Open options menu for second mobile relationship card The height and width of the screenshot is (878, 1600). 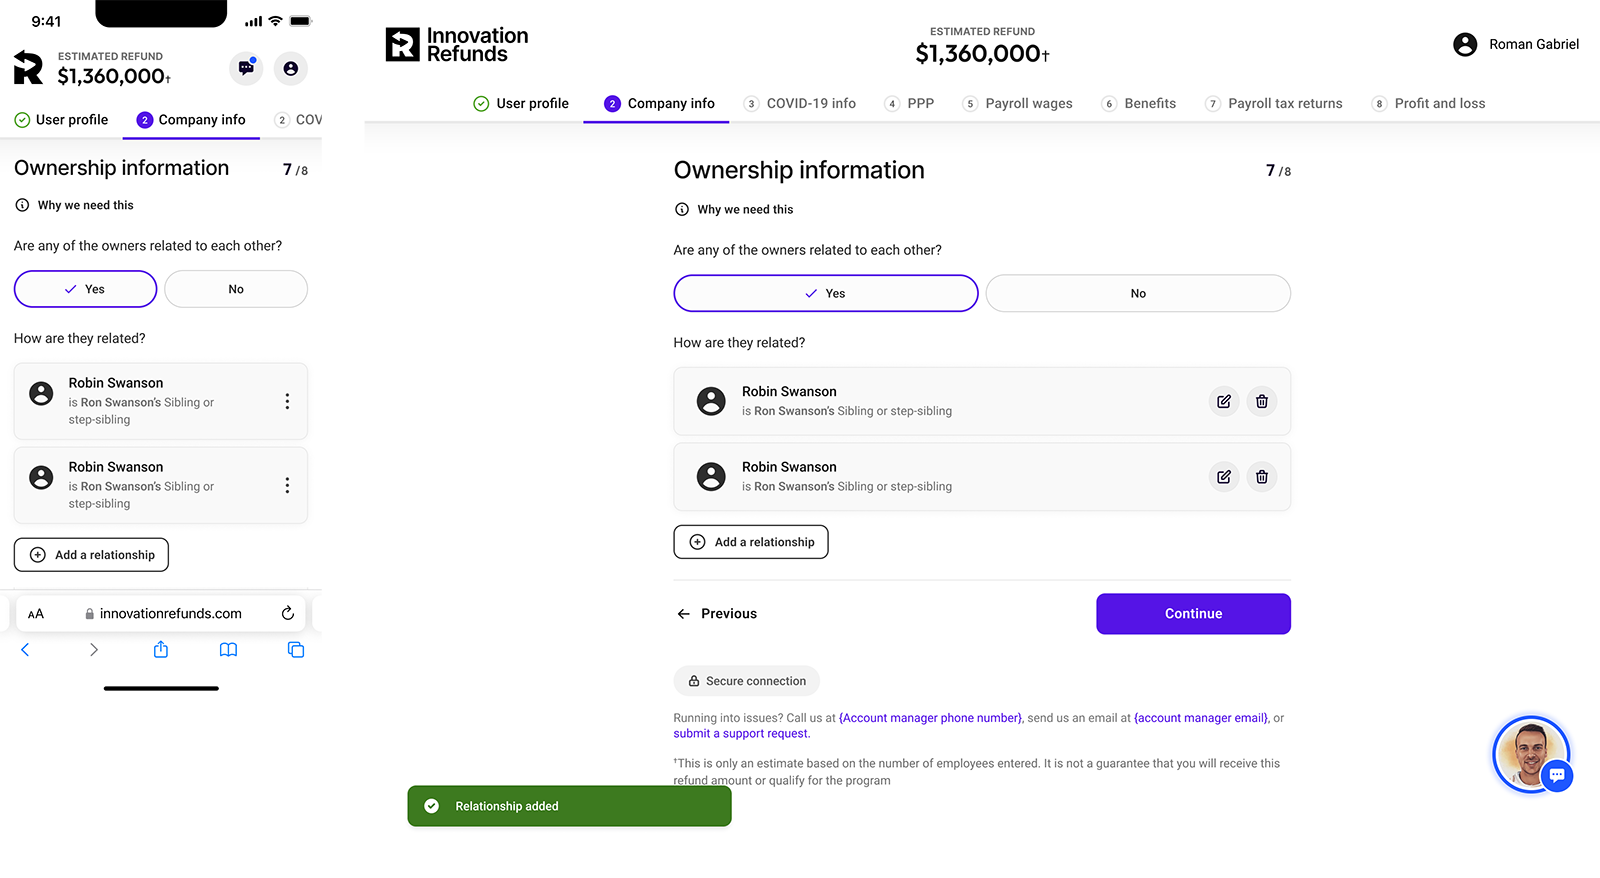[287, 485]
